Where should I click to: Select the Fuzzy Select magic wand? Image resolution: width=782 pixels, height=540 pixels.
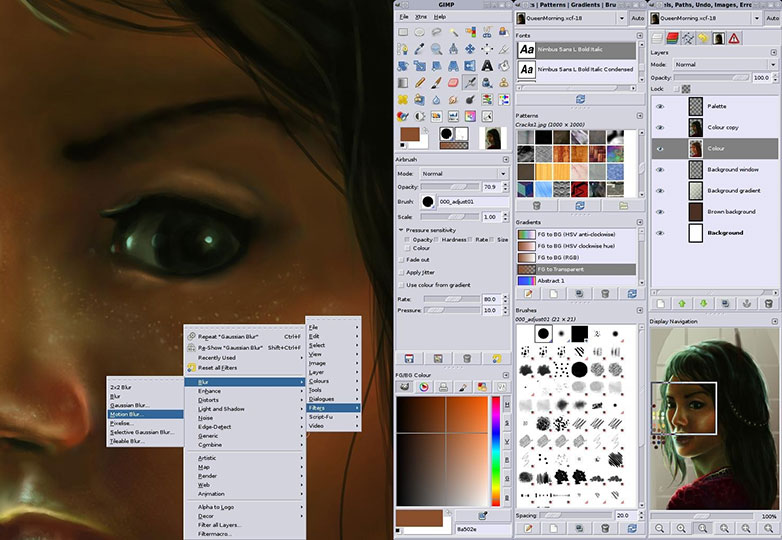point(453,32)
